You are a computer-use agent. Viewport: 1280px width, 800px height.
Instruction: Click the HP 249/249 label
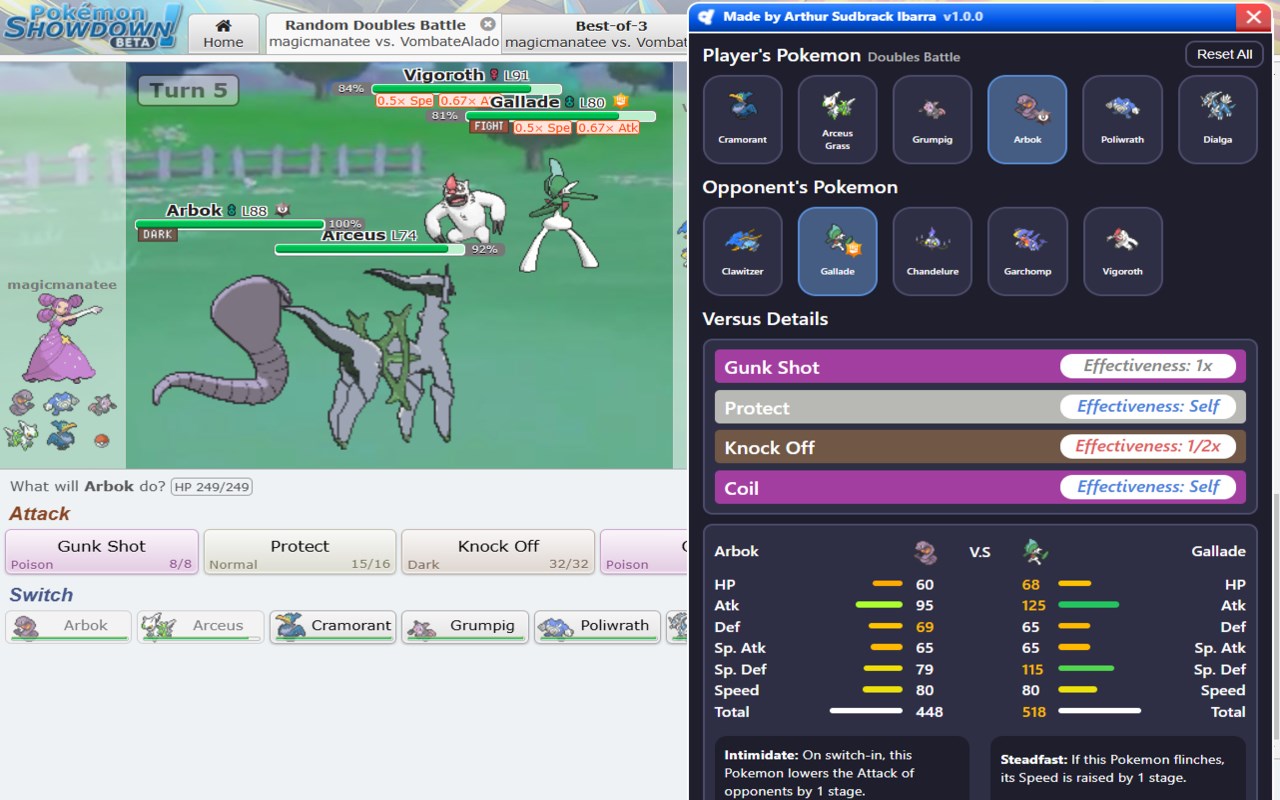click(211, 487)
